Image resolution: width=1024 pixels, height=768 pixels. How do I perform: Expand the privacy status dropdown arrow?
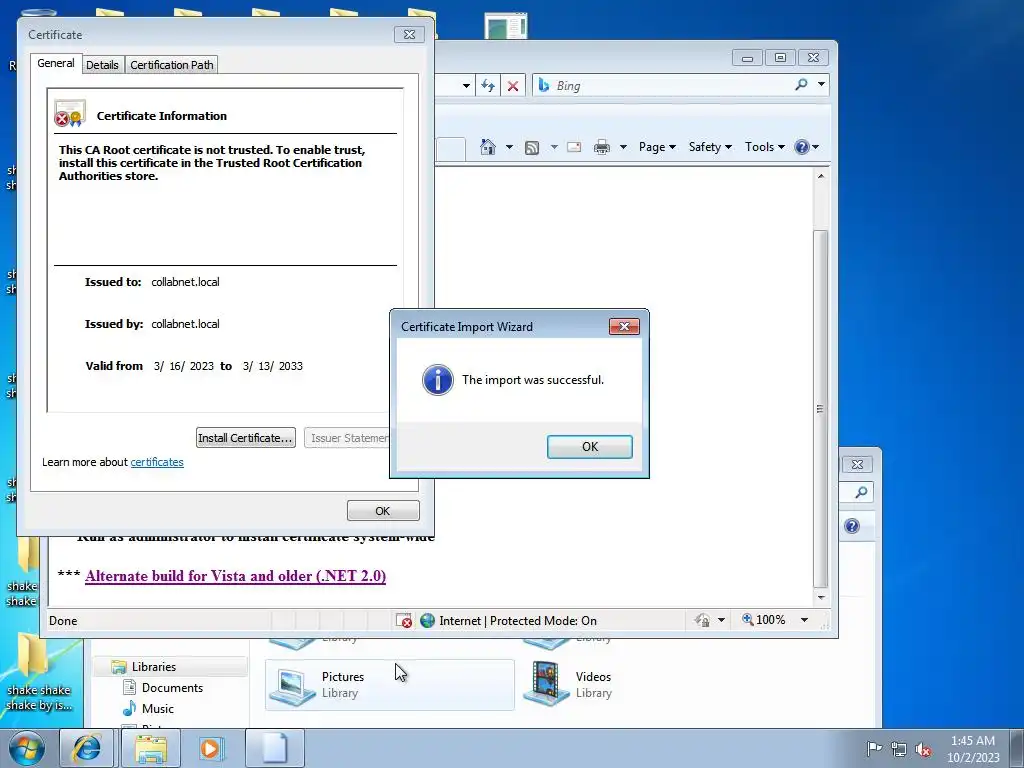[x=721, y=620]
